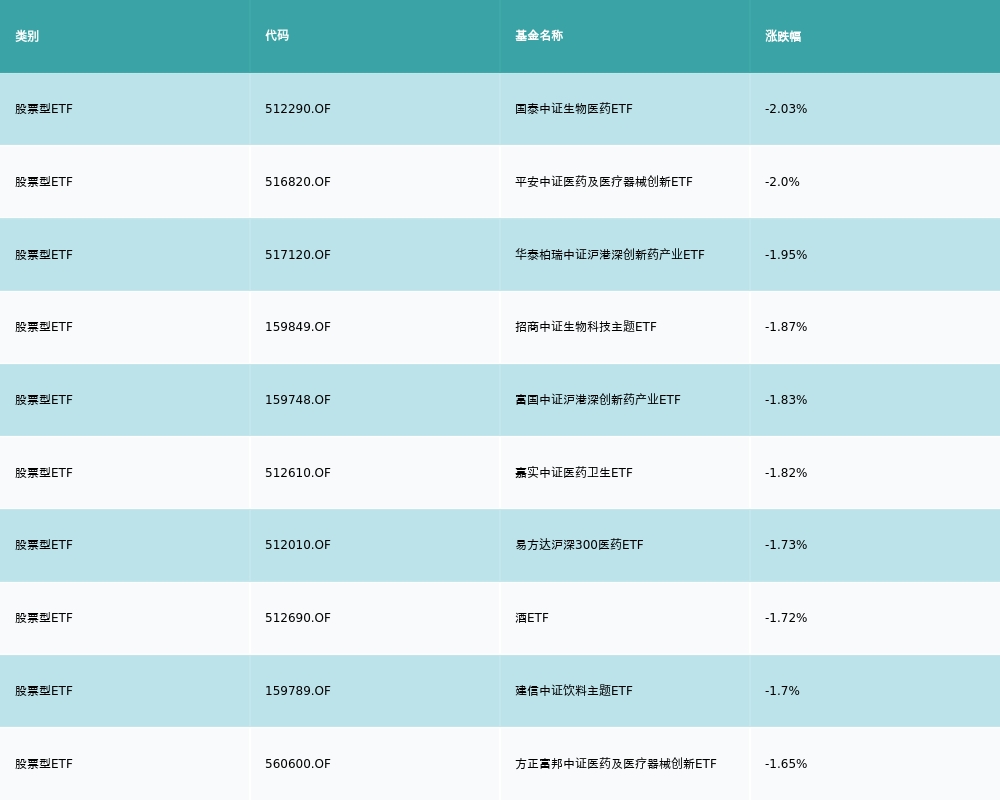Click the -2.0% change value

[x=782, y=182]
